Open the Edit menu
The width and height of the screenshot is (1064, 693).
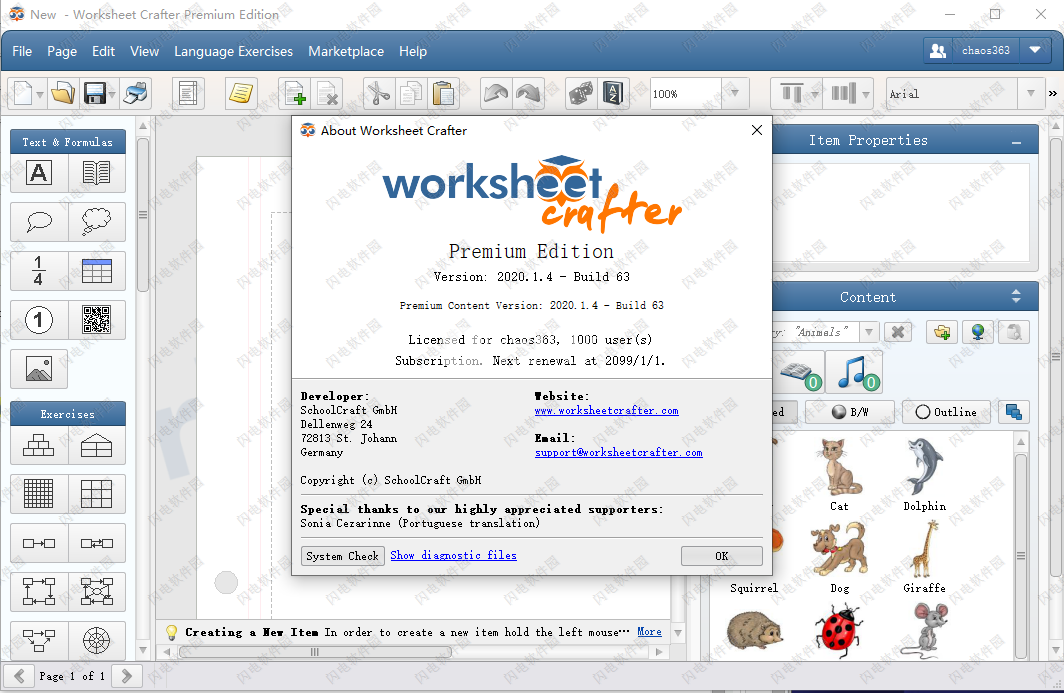tap(103, 51)
